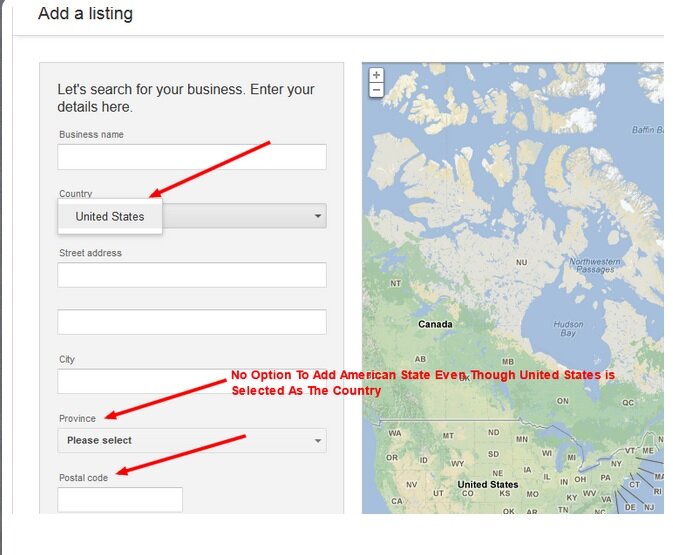Image resolution: width=673 pixels, height=555 pixels.
Task: Click the WY state label on map
Action: pos(458,464)
